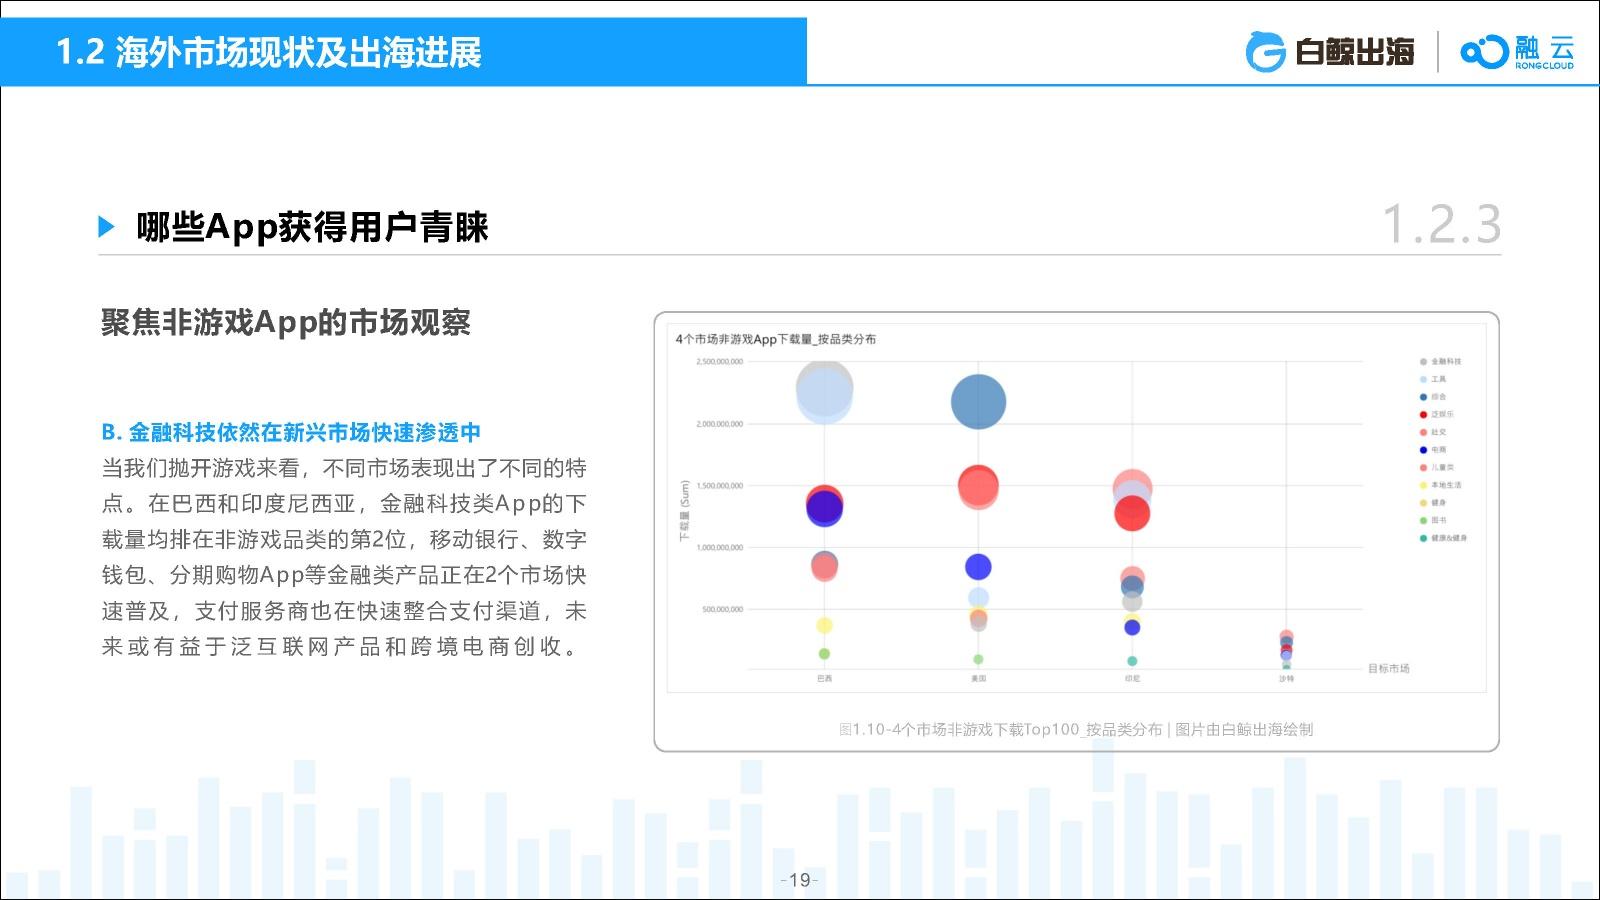Click the 图书 legend label
This screenshot has width=1600, height=900.
click(1439, 521)
